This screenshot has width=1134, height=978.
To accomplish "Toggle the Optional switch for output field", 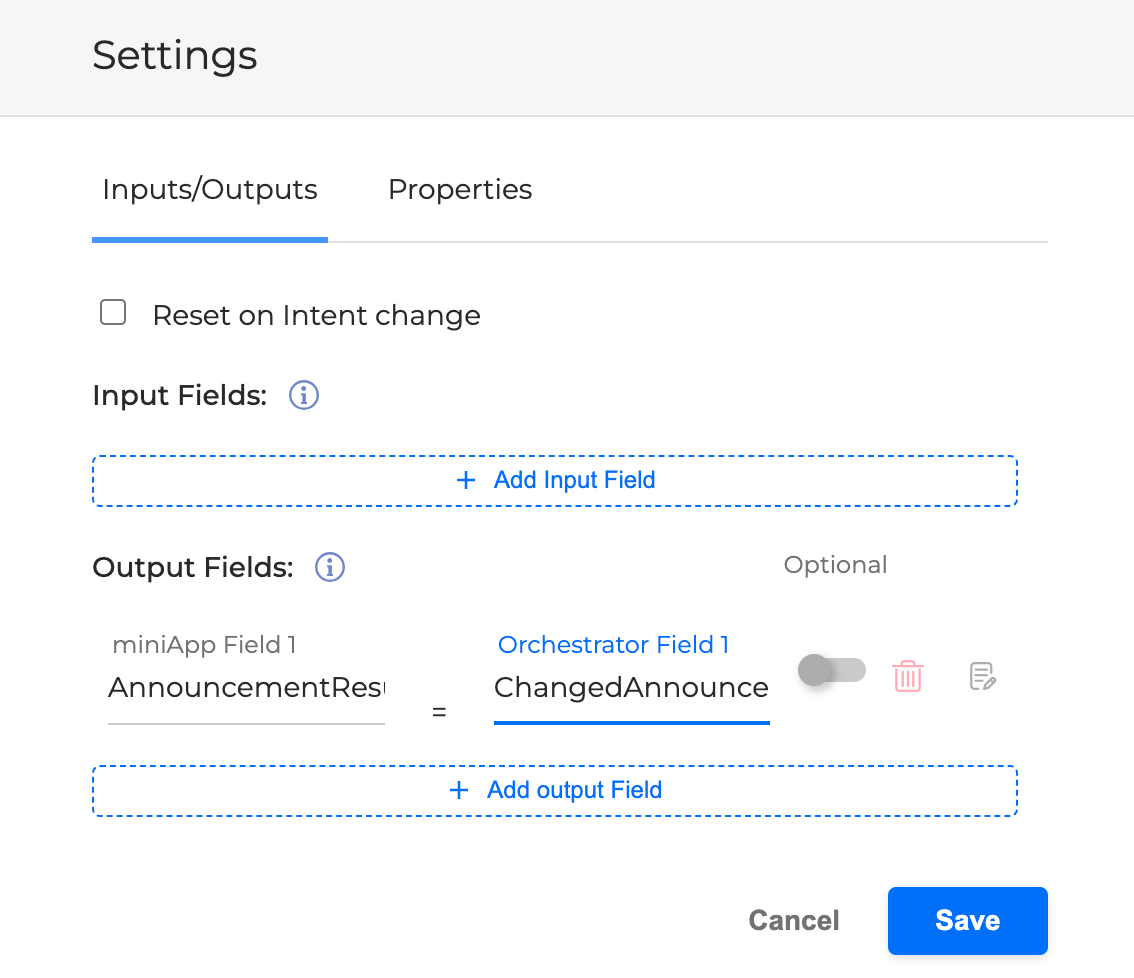I will click(831, 670).
